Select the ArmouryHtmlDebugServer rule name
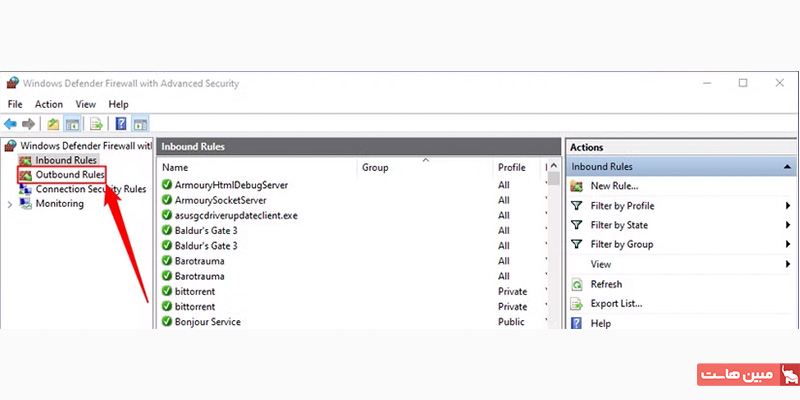The height and width of the screenshot is (400, 800). (231, 185)
